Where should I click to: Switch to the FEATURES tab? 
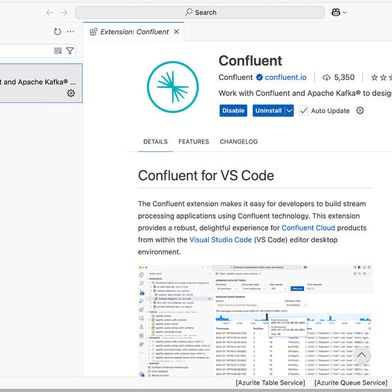point(194,142)
